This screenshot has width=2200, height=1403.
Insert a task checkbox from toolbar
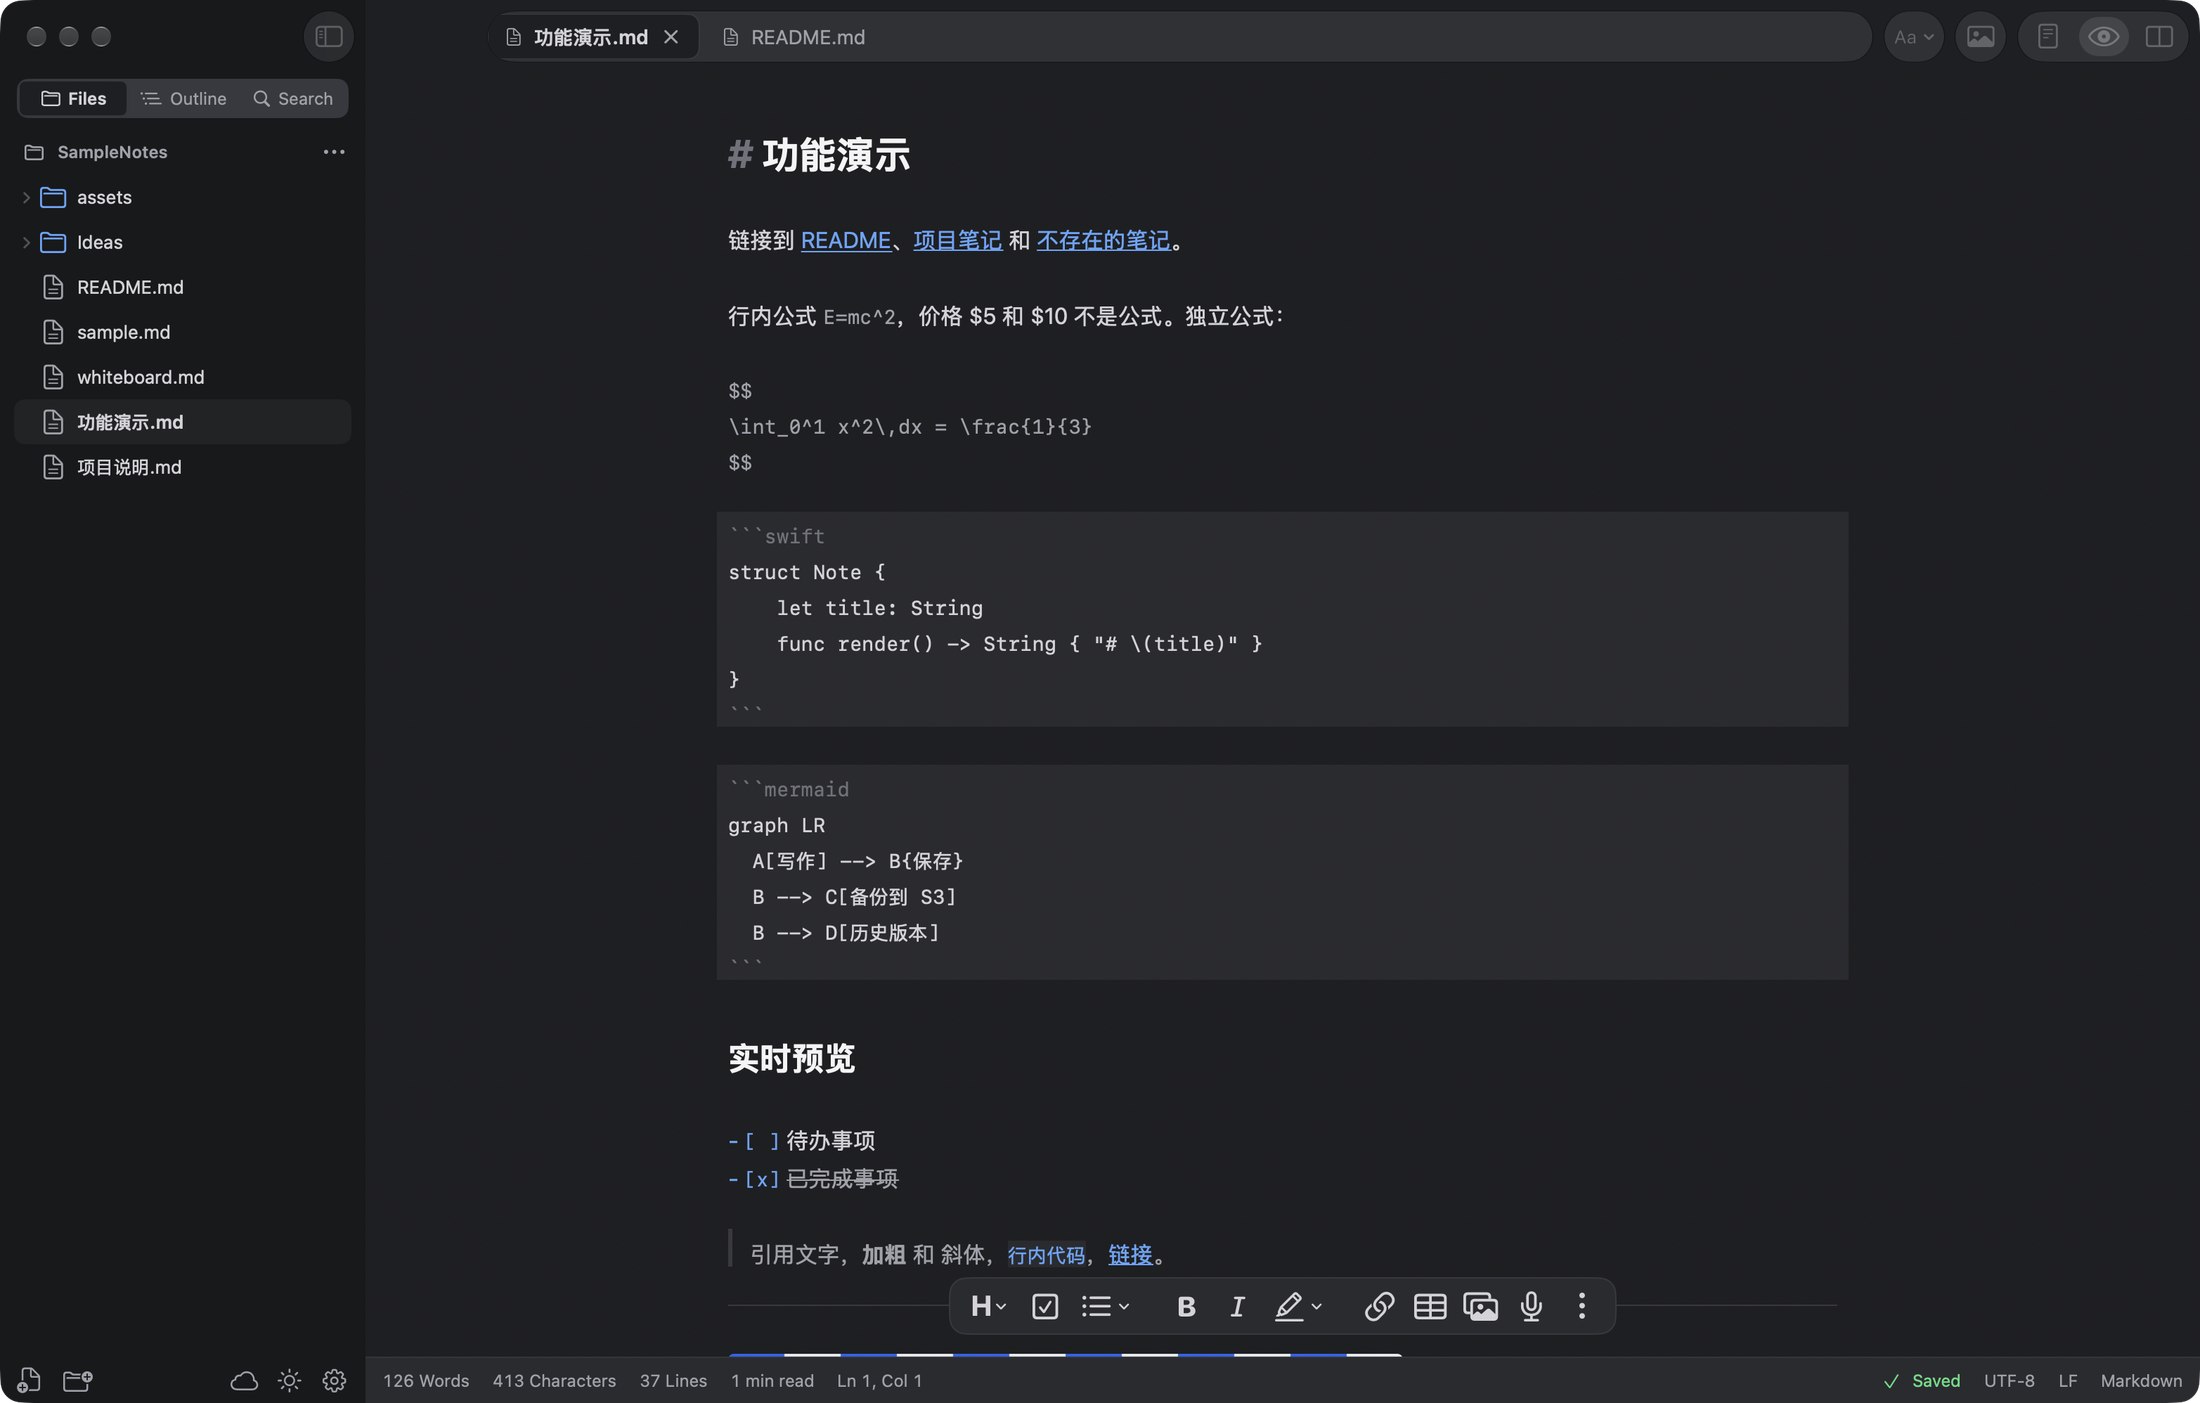coord(1045,1306)
